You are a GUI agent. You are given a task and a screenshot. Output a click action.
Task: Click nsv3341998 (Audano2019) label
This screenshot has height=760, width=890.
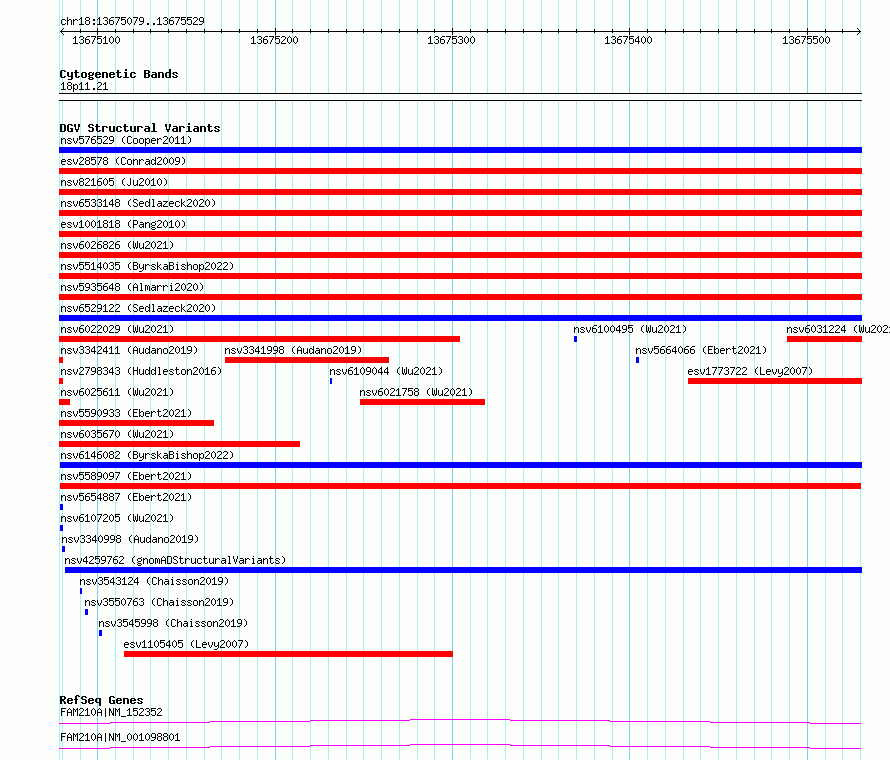pyautogui.click(x=293, y=350)
